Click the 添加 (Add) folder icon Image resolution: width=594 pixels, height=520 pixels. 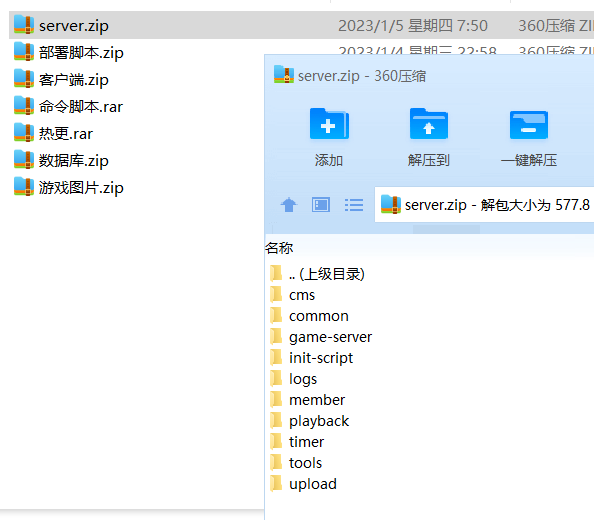[x=329, y=124]
